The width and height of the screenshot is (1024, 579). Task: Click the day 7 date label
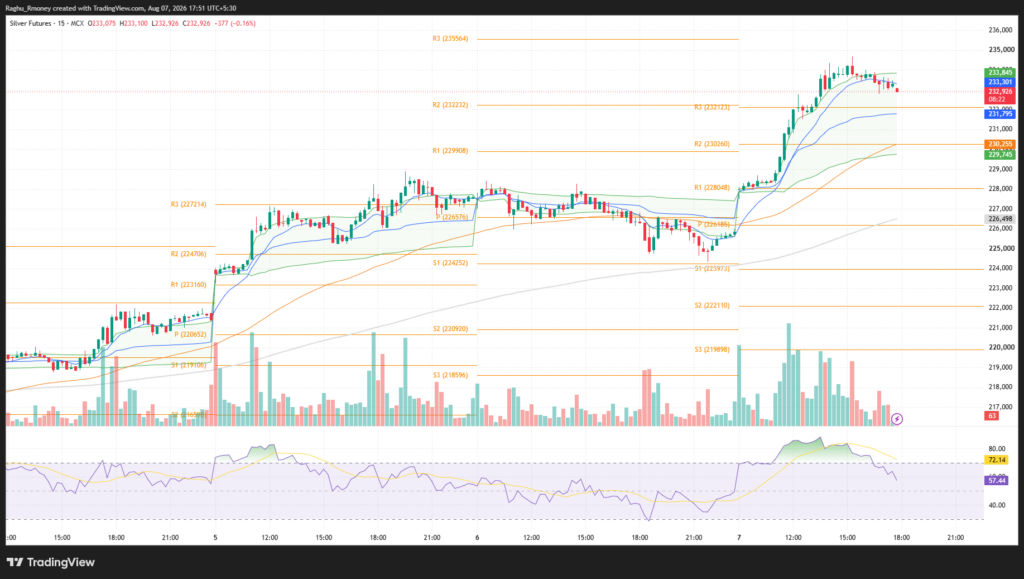click(x=739, y=538)
